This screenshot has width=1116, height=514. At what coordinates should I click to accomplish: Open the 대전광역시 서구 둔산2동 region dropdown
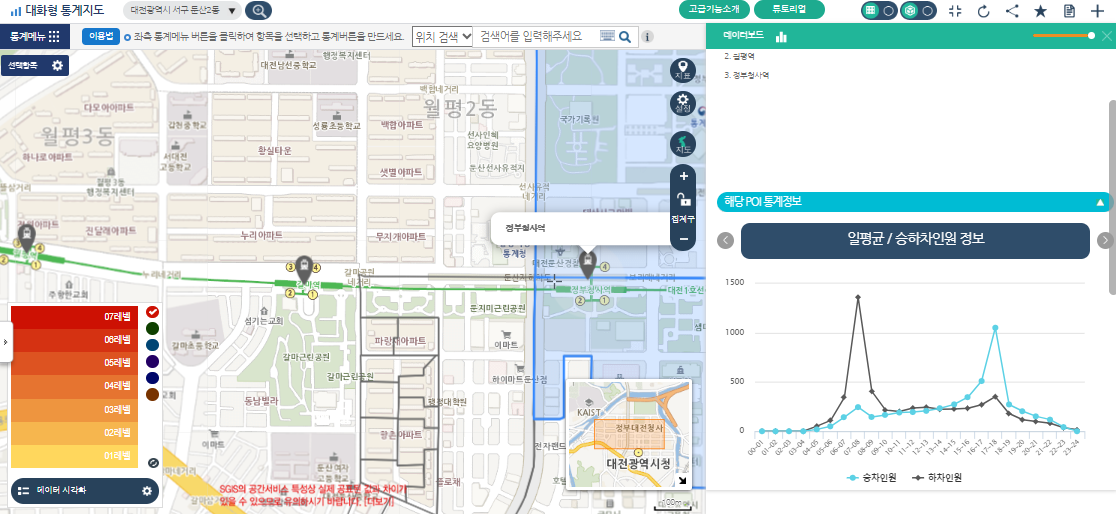186,11
